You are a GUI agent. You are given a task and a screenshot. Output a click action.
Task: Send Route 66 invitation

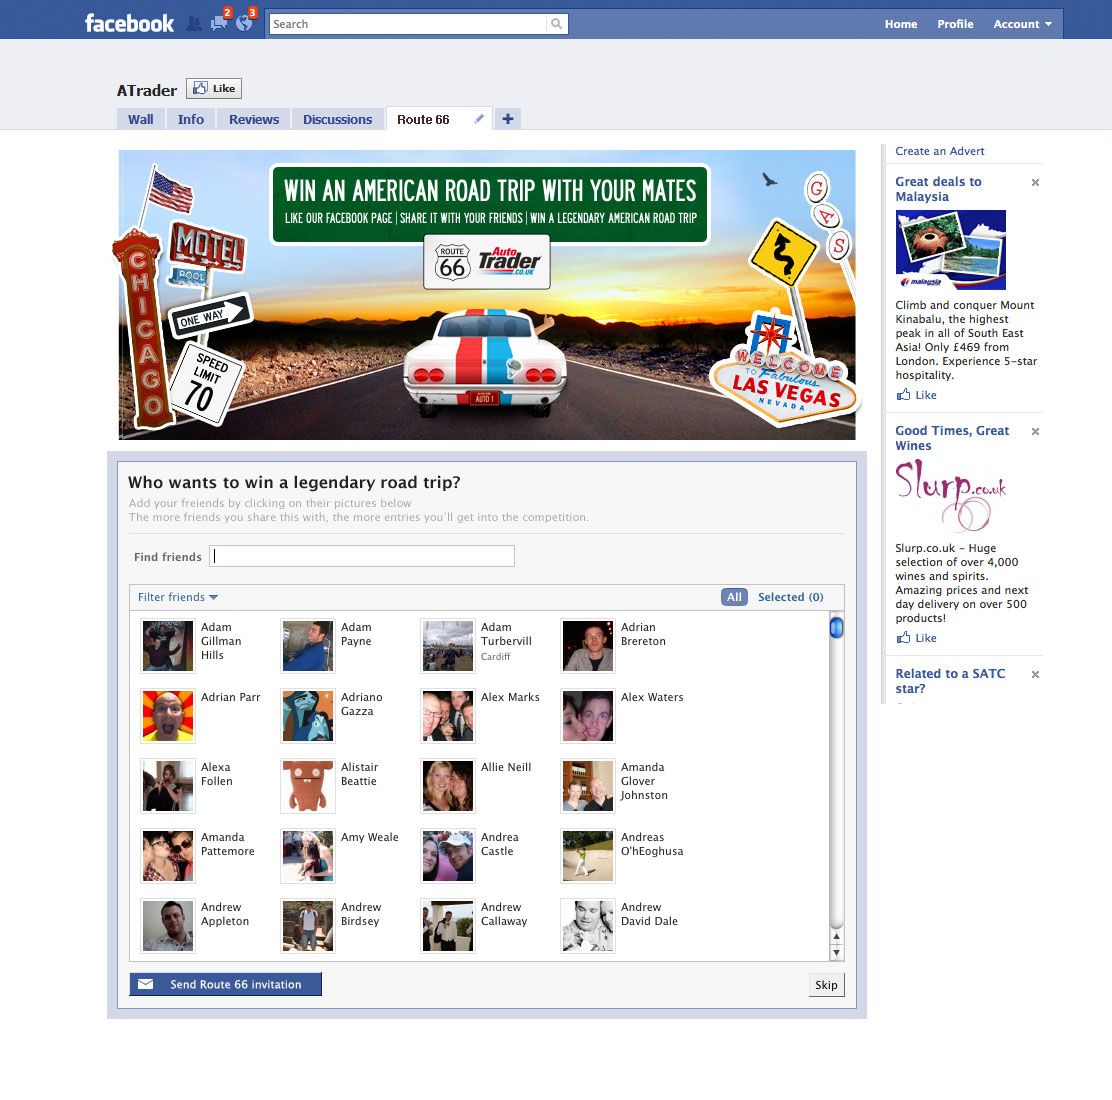(225, 984)
